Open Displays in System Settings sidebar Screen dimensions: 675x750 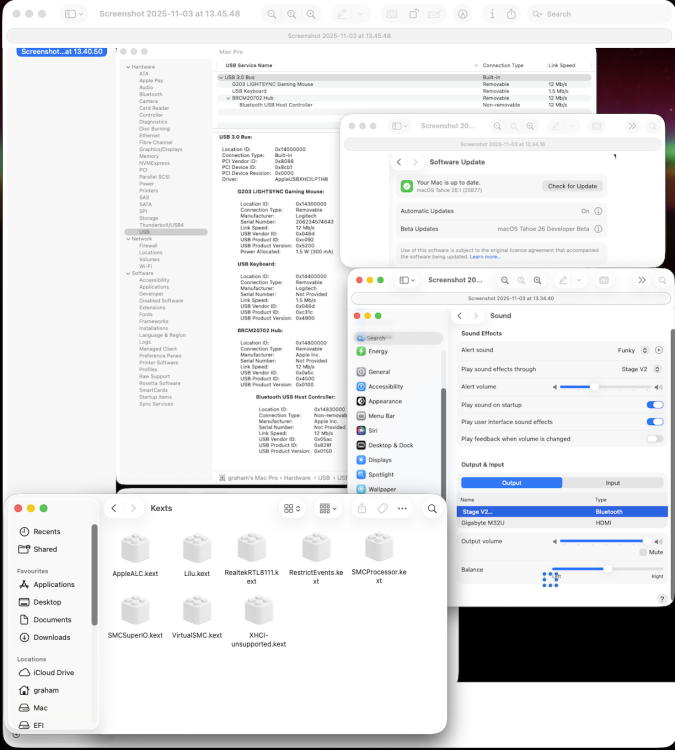pyautogui.click(x=380, y=460)
